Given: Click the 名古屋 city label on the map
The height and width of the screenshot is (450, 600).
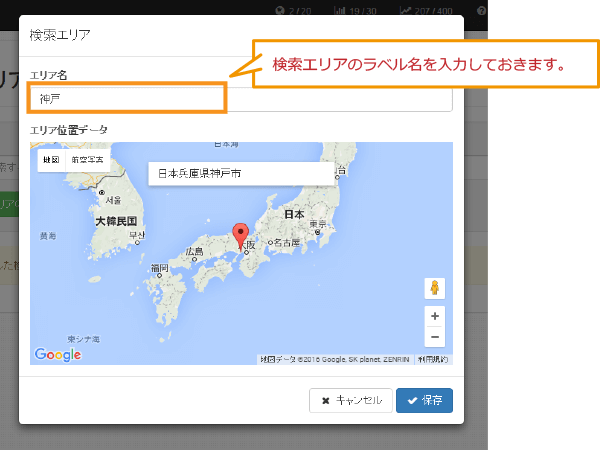Looking at the screenshot, I should click(x=287, y=243).
